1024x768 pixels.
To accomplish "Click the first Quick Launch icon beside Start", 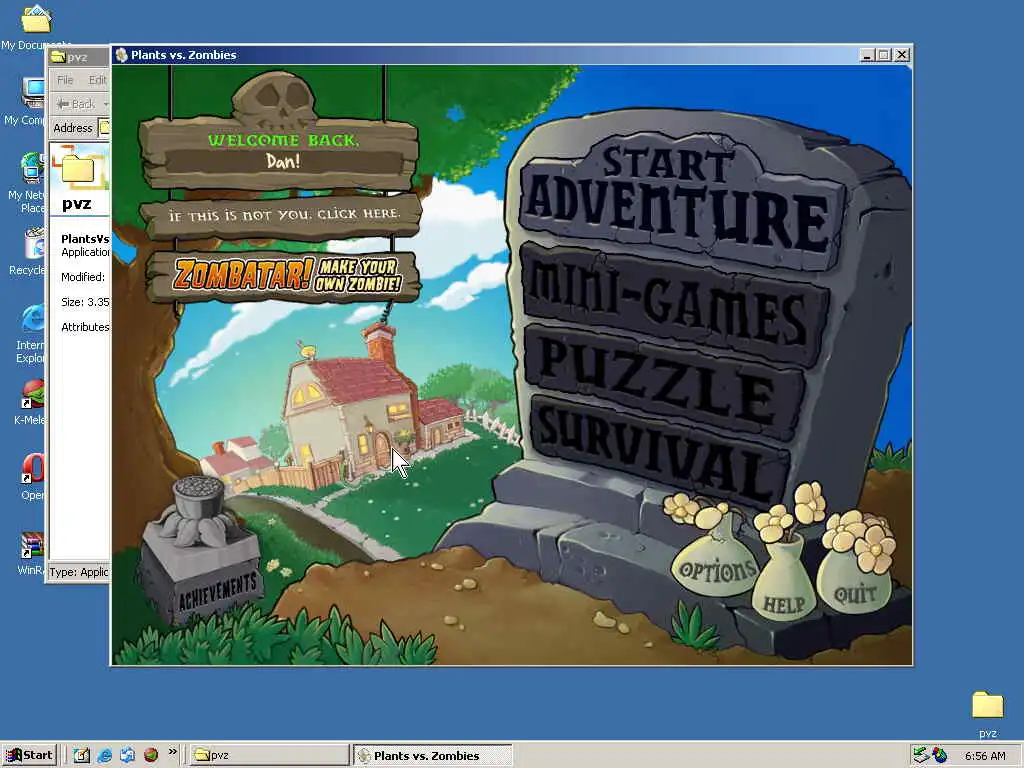I will (81, 755).
